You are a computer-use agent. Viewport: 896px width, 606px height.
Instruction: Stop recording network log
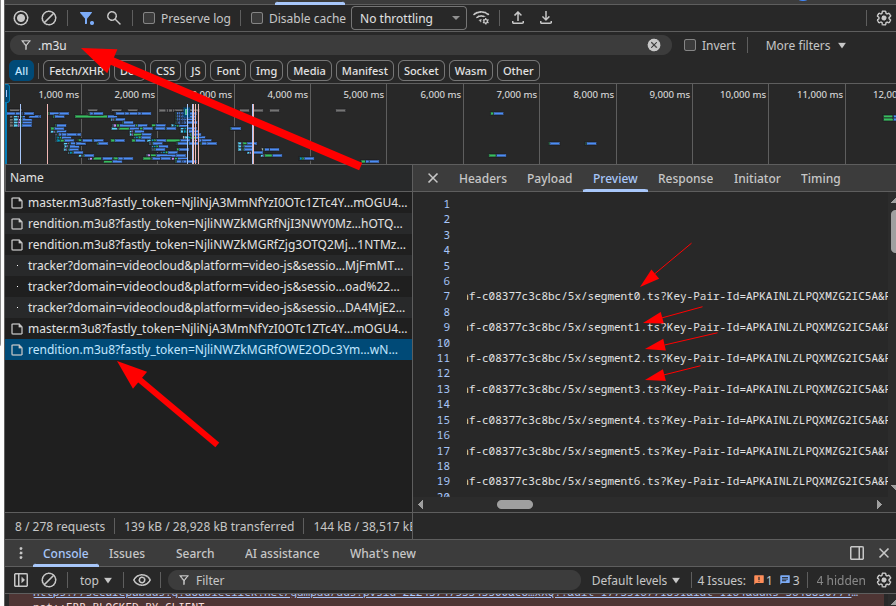[21, 18]
